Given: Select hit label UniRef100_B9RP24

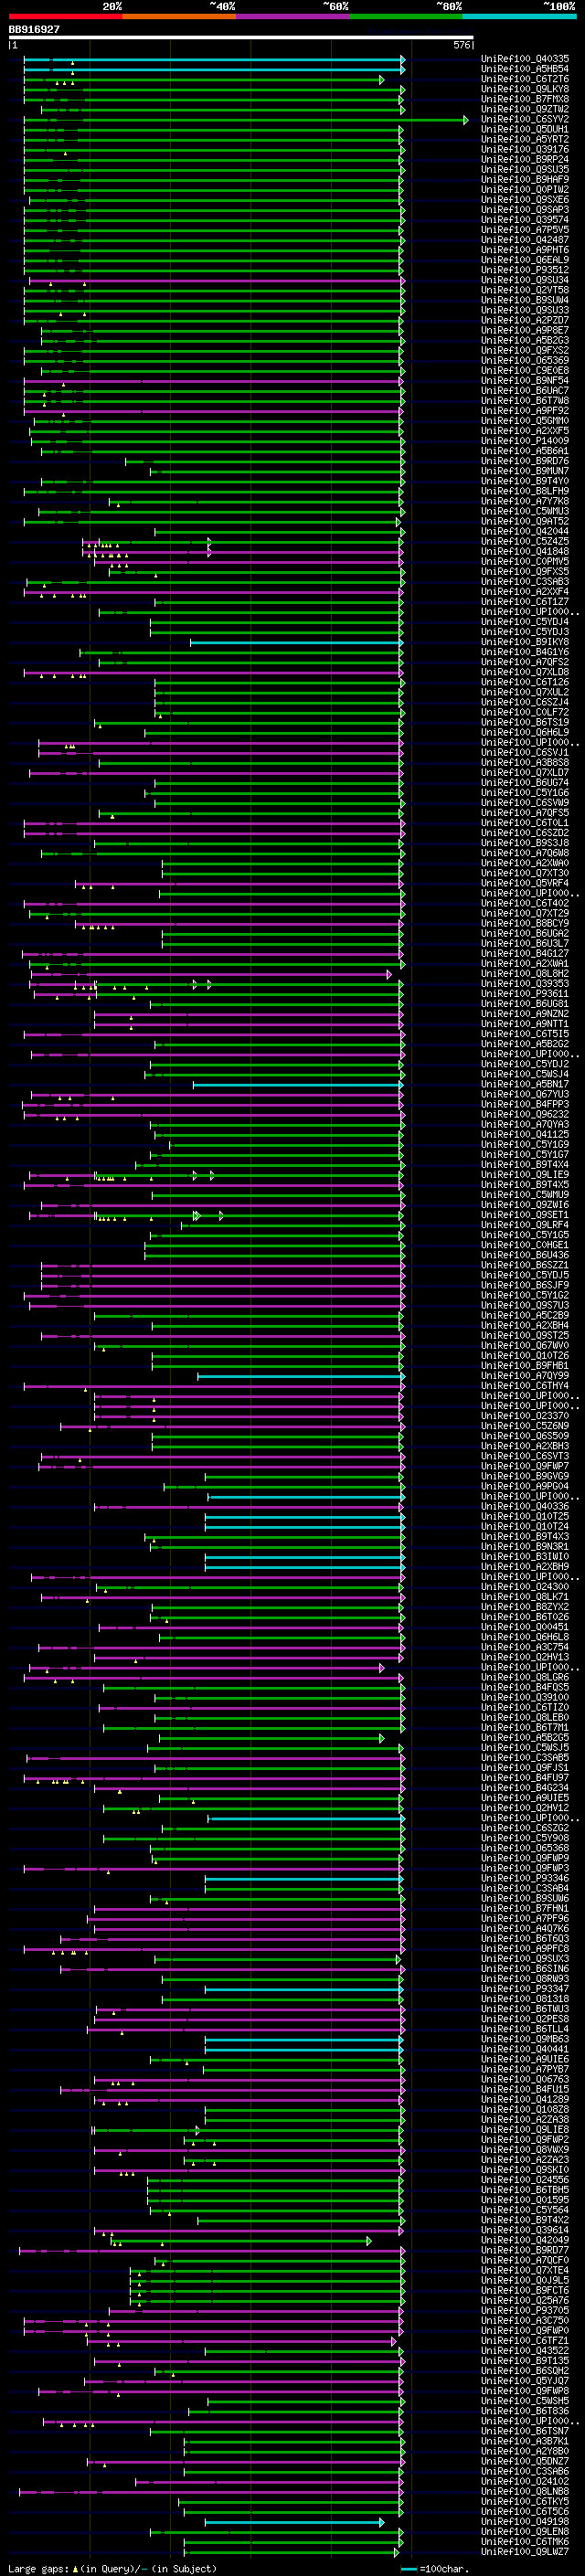Looking at the screenshot, I should (x=525, y=159).
